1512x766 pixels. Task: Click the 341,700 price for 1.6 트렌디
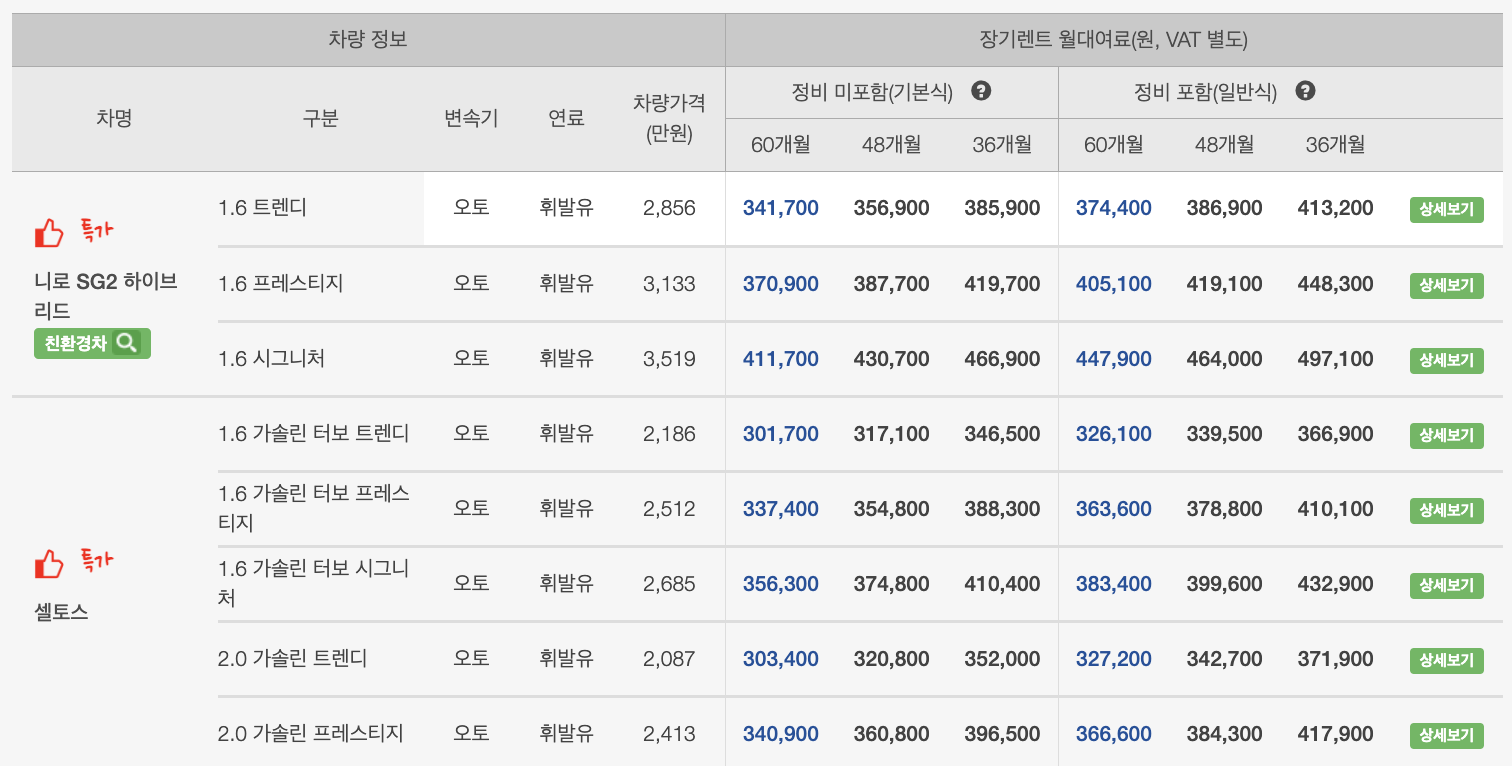coord(780,208)
